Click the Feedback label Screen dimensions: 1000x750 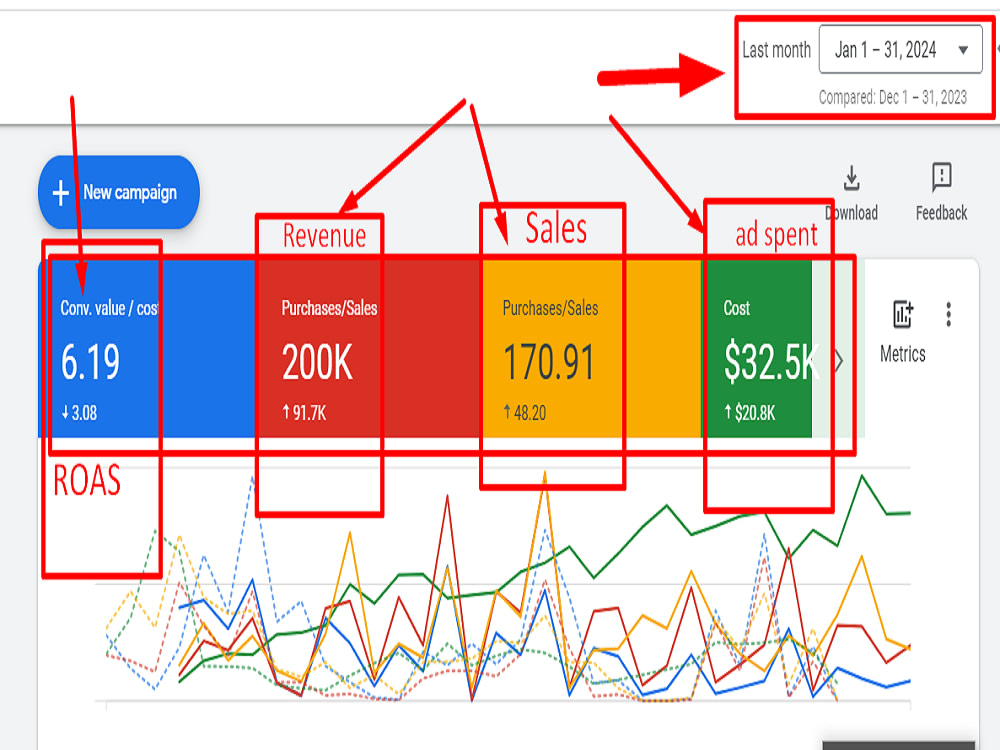click(941, 212)
